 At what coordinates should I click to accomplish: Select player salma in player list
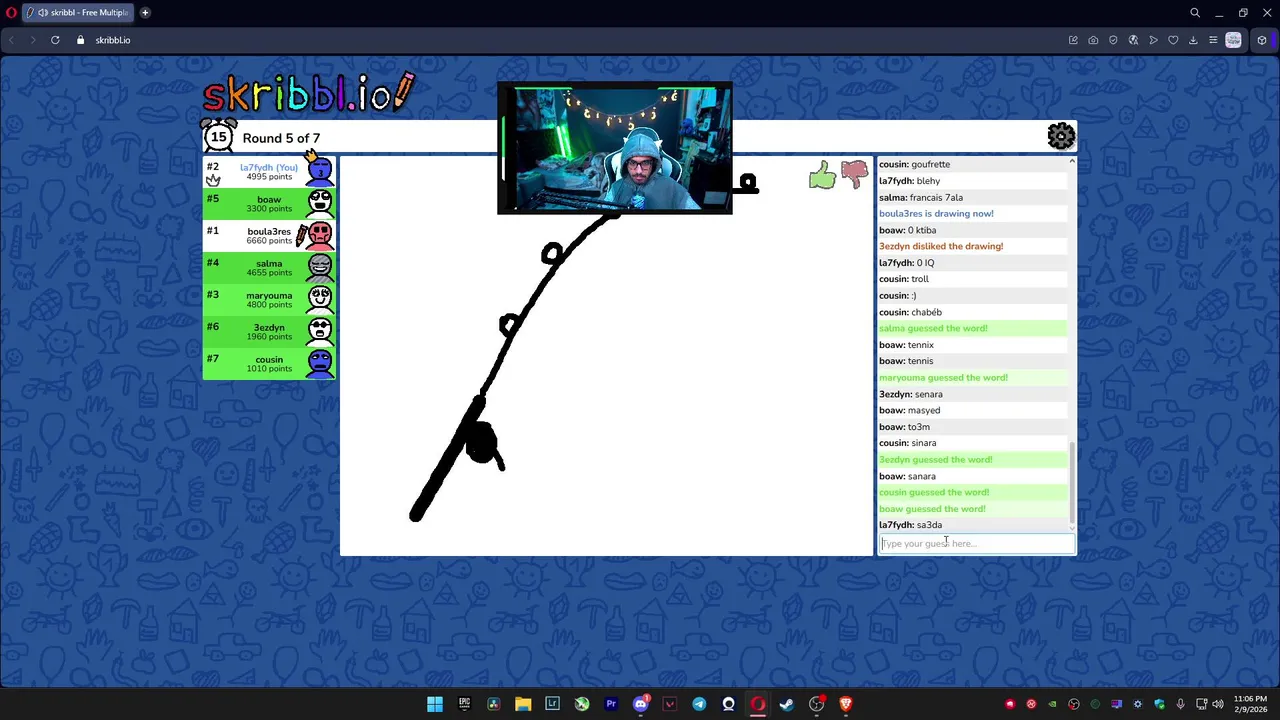coord(269,268)
